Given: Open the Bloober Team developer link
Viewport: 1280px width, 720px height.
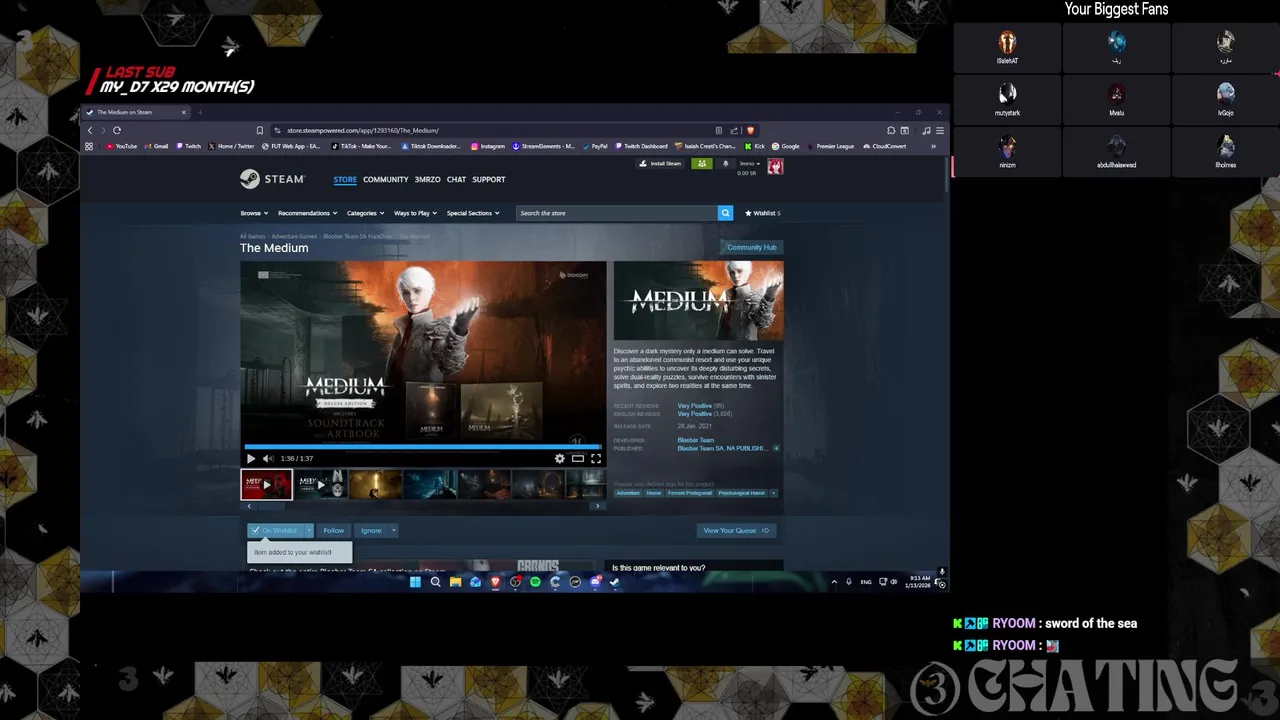Looking at the screenshot, I should point(696,440).
